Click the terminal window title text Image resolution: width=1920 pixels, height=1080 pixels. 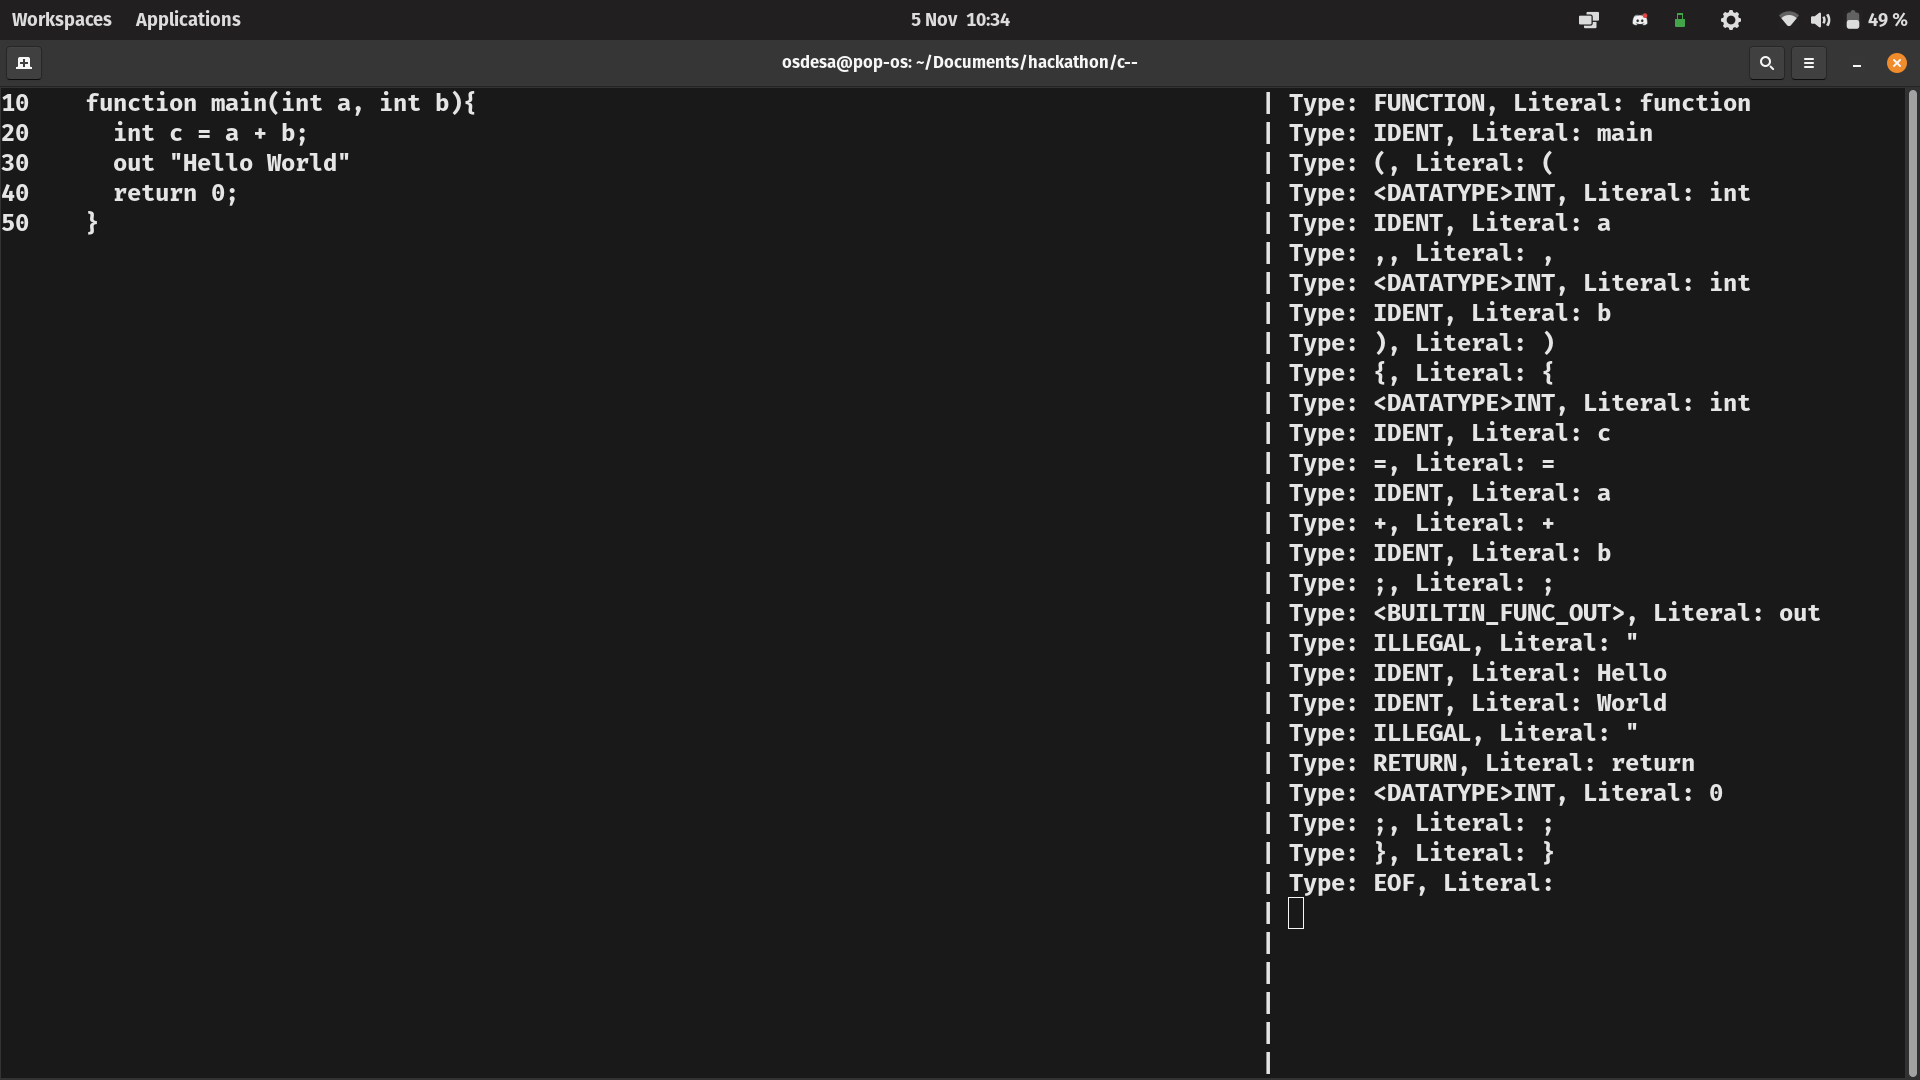(x=959, y=62)
